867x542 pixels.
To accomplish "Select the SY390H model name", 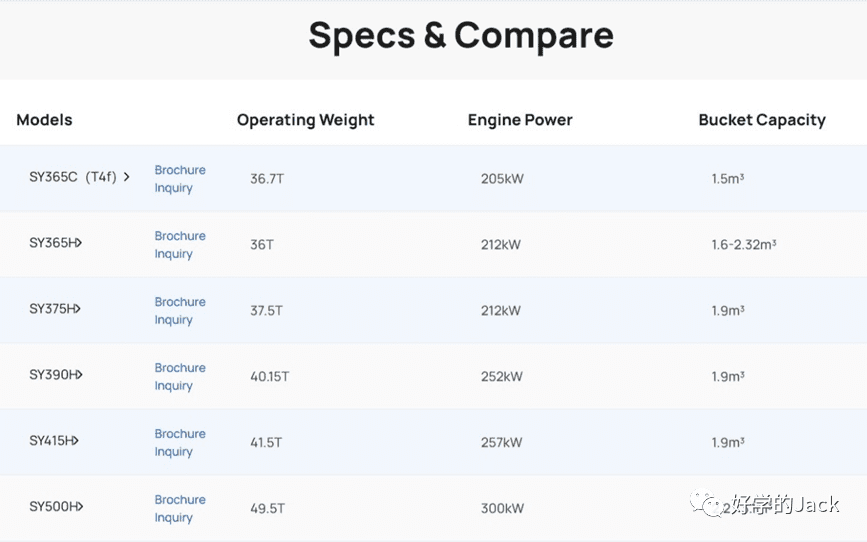I will tap(53, 374).
